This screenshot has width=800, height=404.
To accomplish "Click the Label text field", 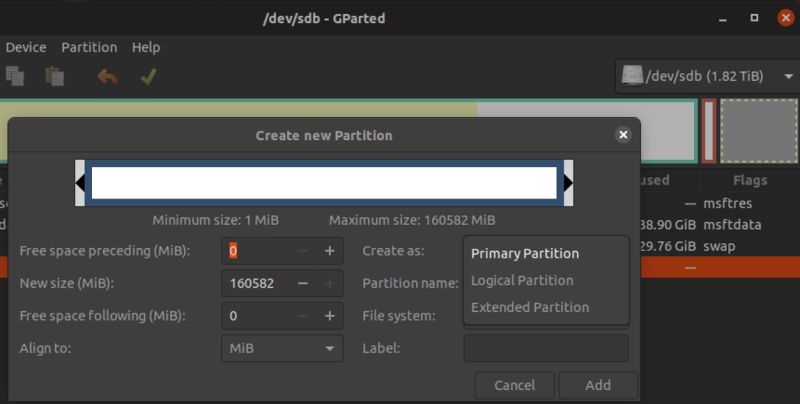I will (546, 348).
